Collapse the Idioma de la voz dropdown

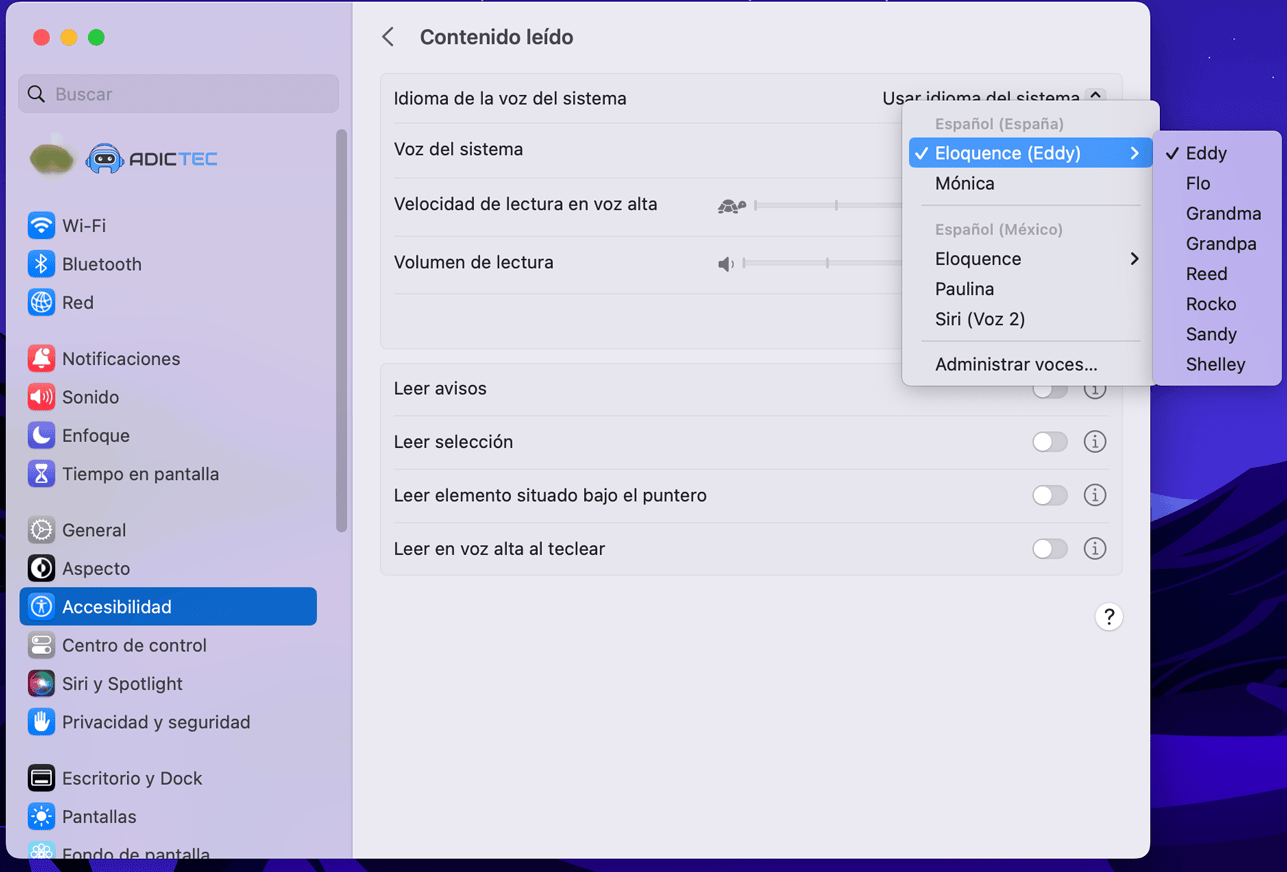pyautogui.click(x=1095, y=95)
